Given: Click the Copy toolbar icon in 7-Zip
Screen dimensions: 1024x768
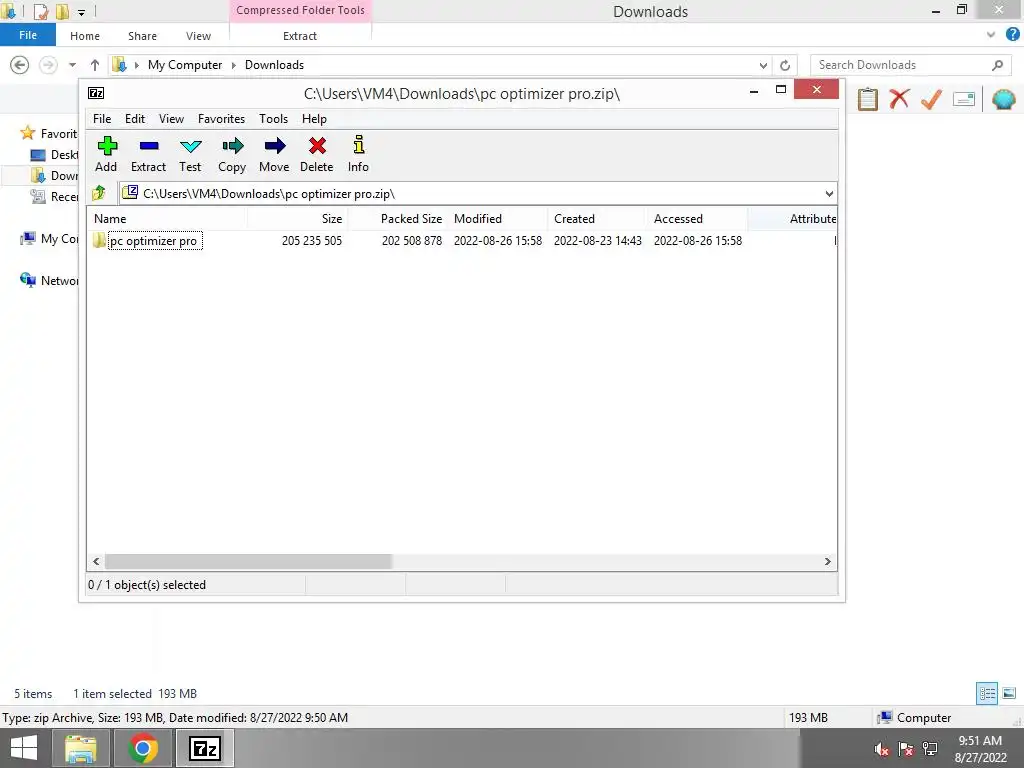Looking at the screenshot, I should 232,146.
